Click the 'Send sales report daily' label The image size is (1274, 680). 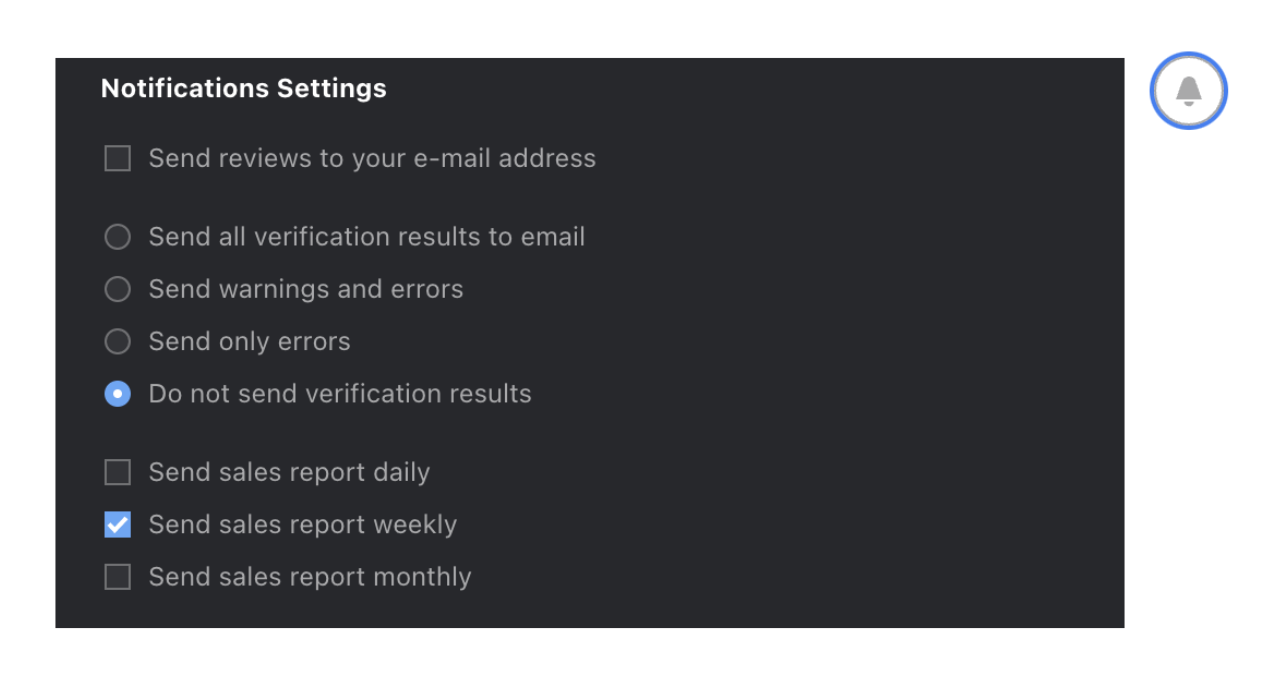click(x=289, y=472)
